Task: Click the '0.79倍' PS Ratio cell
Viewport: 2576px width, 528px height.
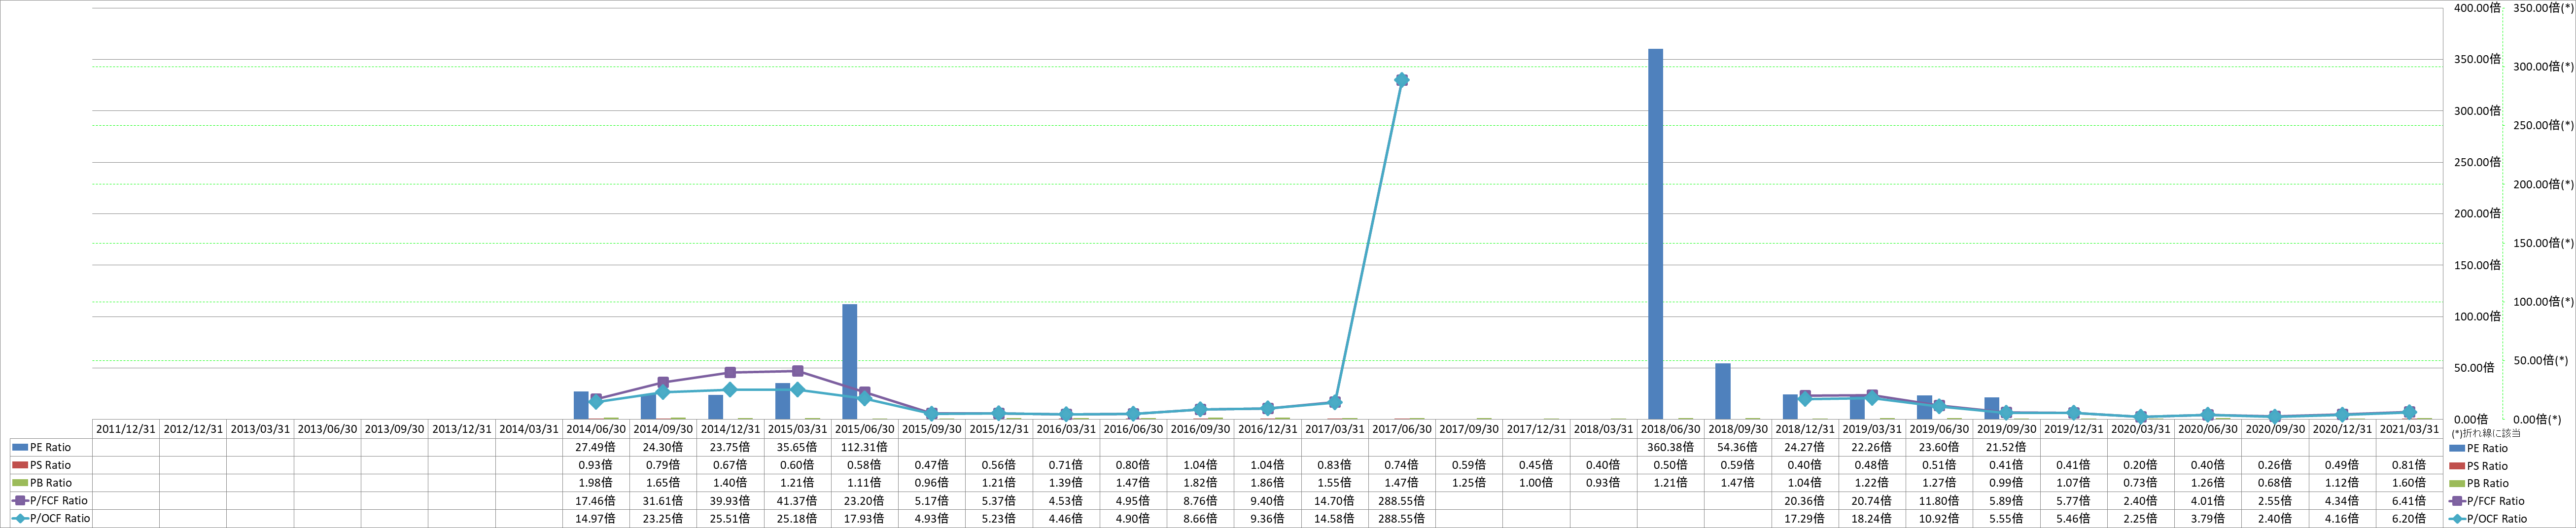Action: tap(663, 465)
